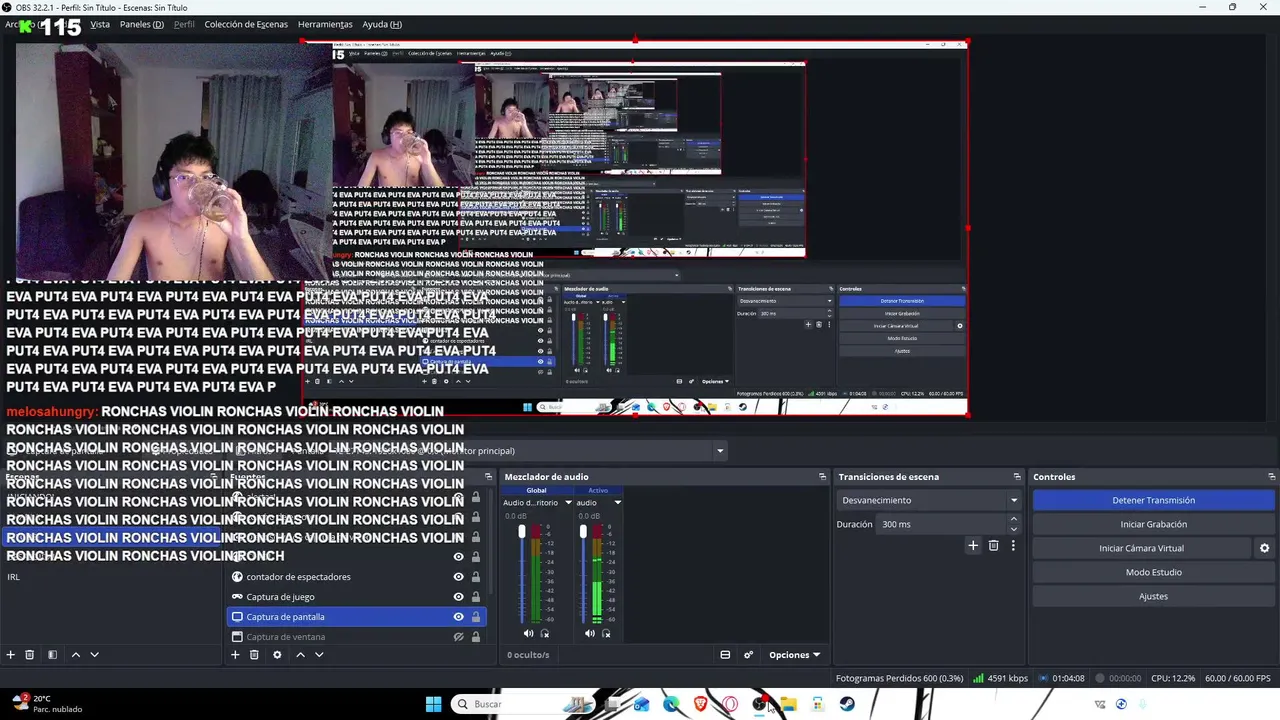Open the Paneles (D) menu
The width and height of the screenshot is (1280, 720).
tap(142, 24)
